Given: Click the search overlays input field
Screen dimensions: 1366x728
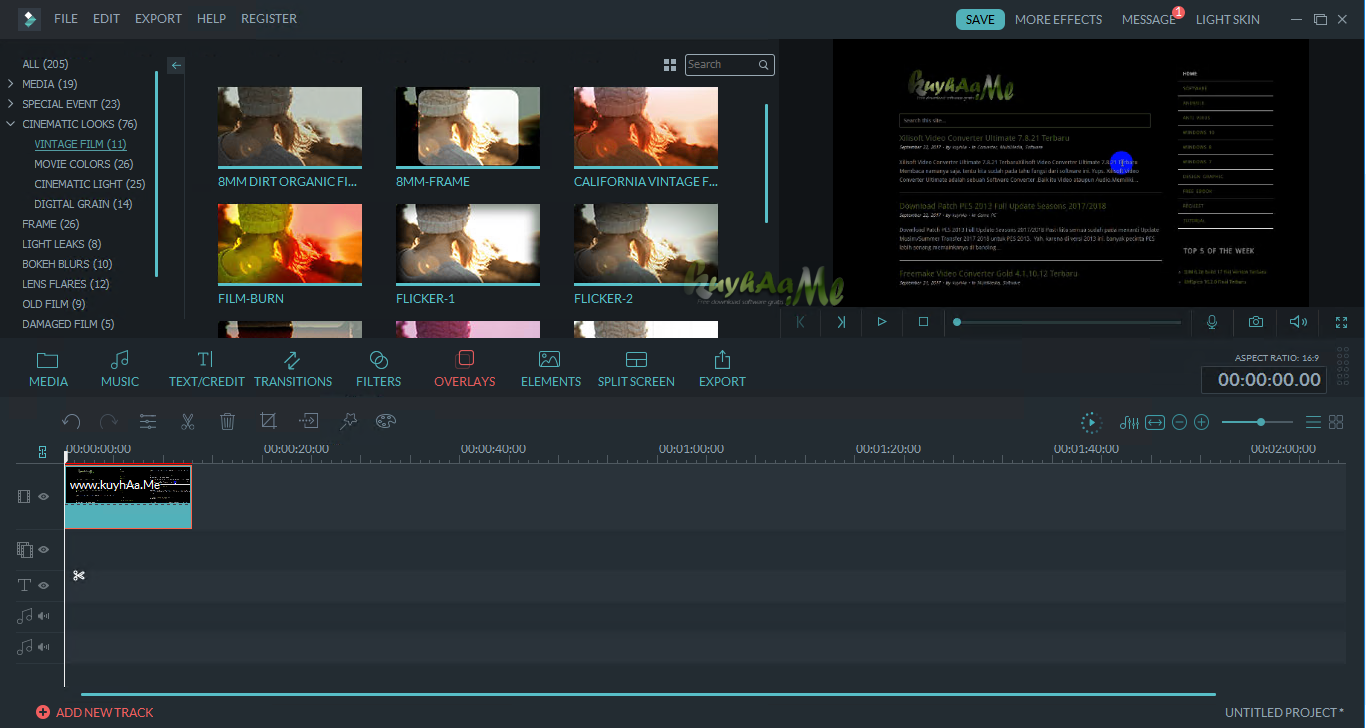Looking at the screenshot, I should point(730,65).
